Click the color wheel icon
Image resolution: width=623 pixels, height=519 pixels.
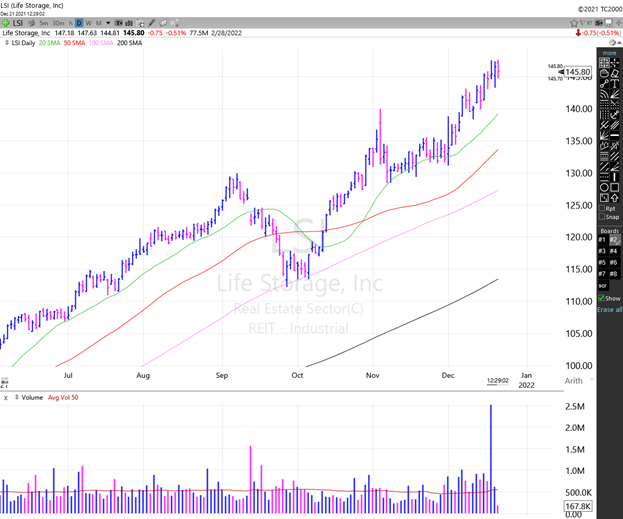point(613,43)
